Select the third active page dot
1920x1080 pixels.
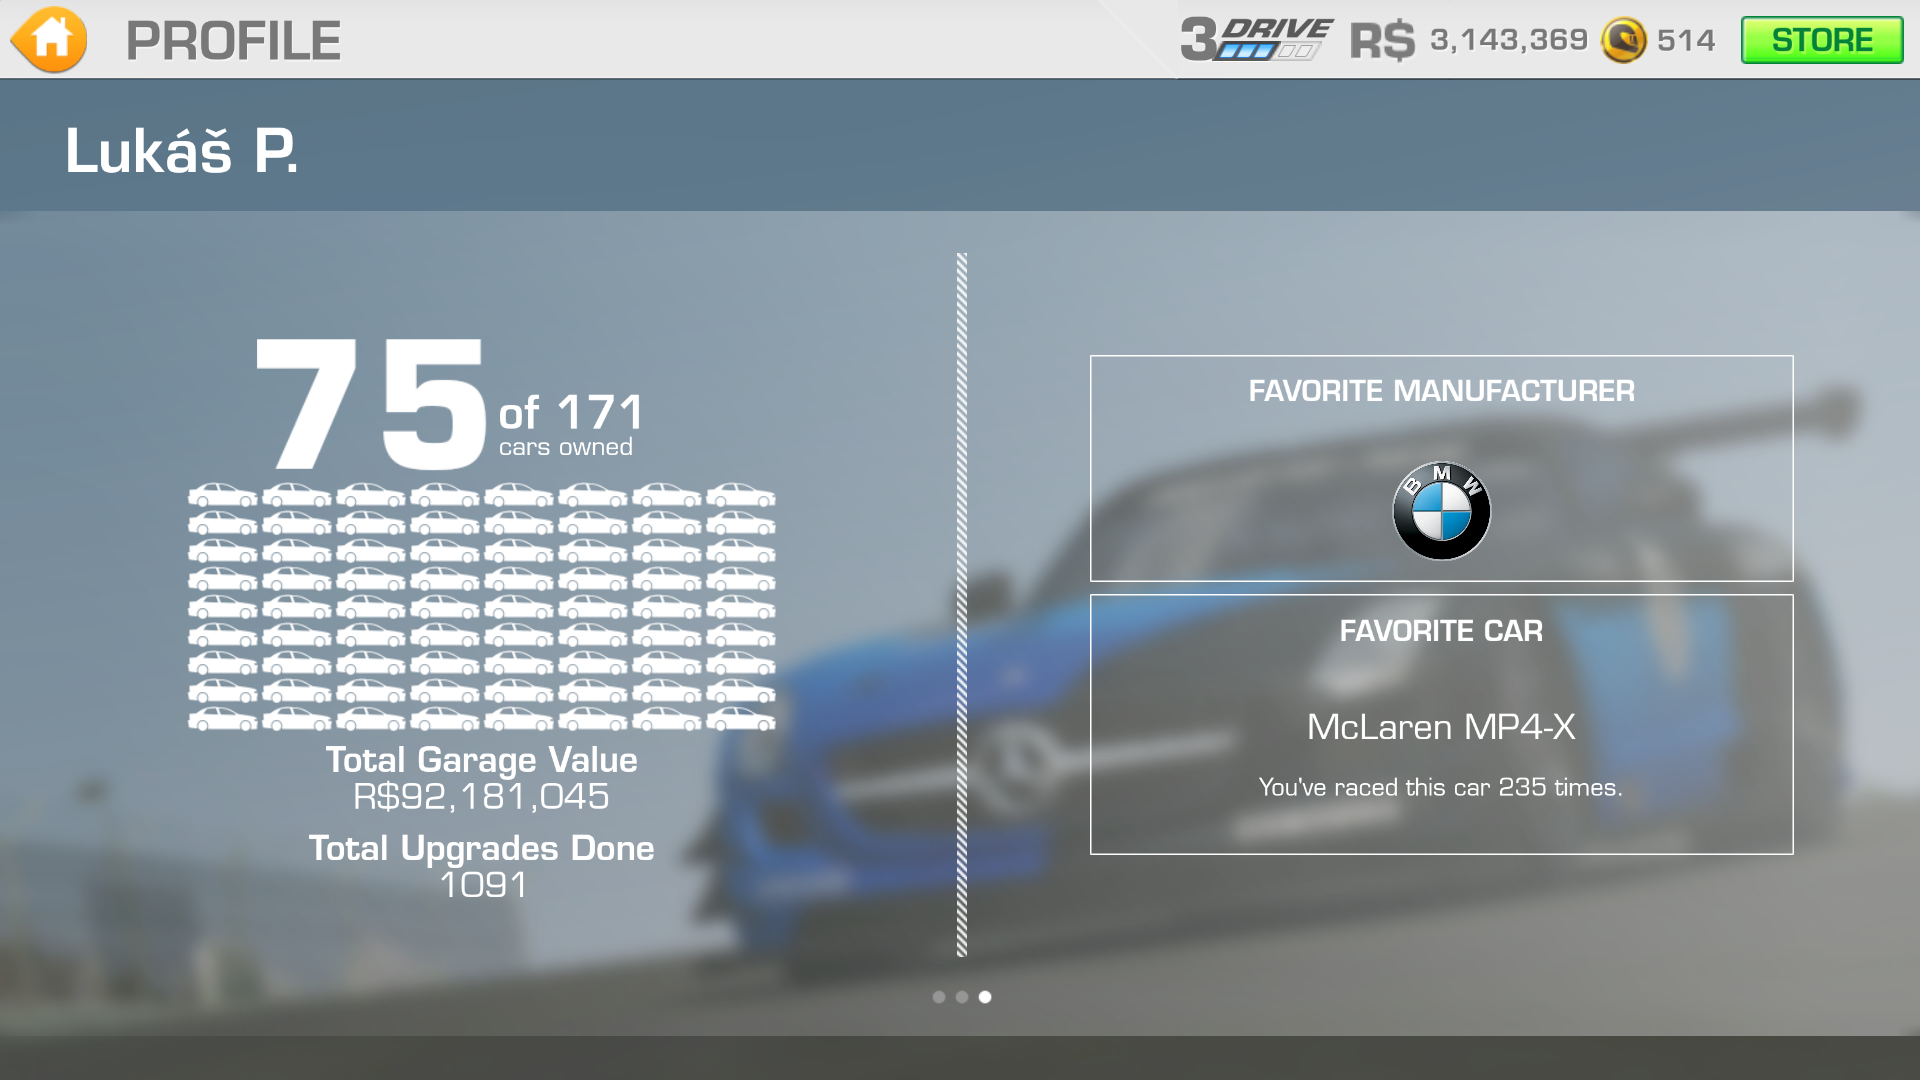(x=985, y=997)
